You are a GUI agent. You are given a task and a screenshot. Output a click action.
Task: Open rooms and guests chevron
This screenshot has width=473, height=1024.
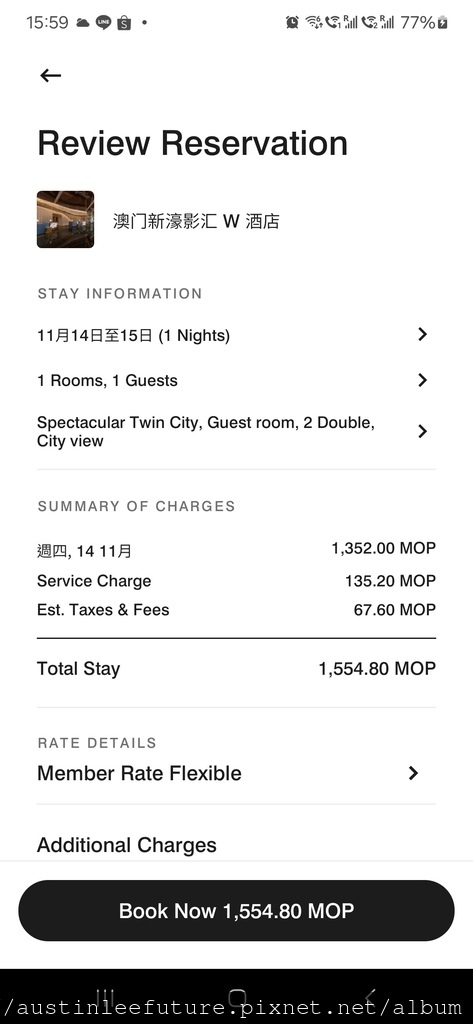pos(423,380)
